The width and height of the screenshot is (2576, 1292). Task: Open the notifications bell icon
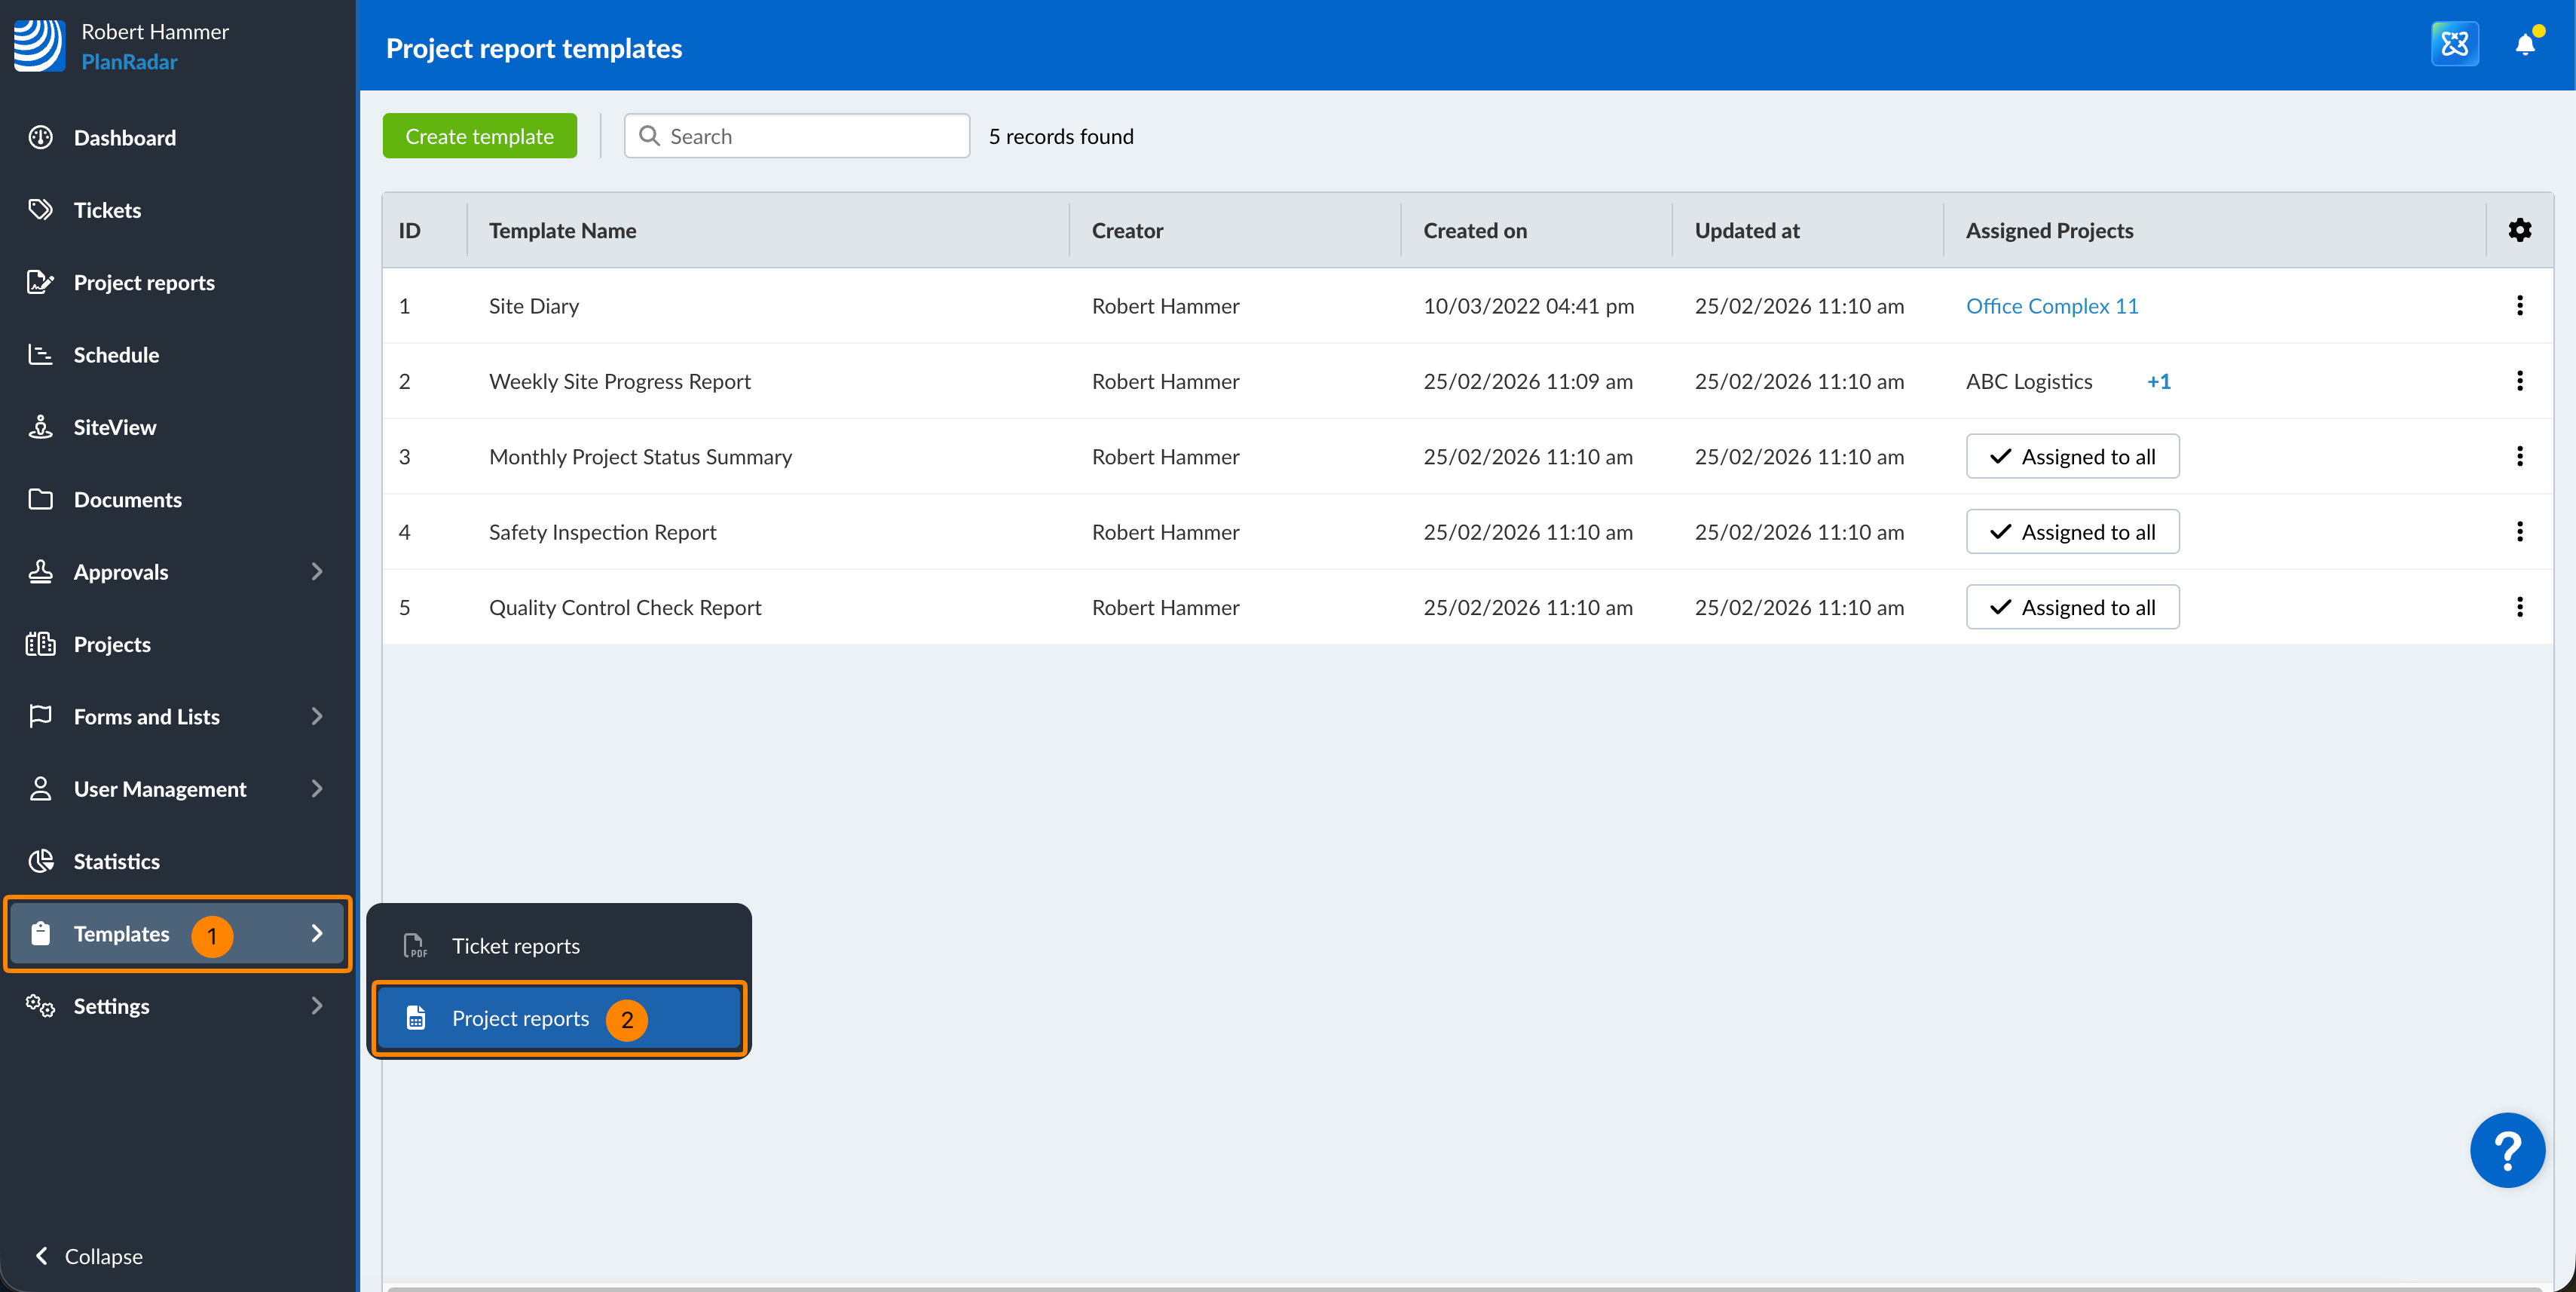tap(2524, 44)
